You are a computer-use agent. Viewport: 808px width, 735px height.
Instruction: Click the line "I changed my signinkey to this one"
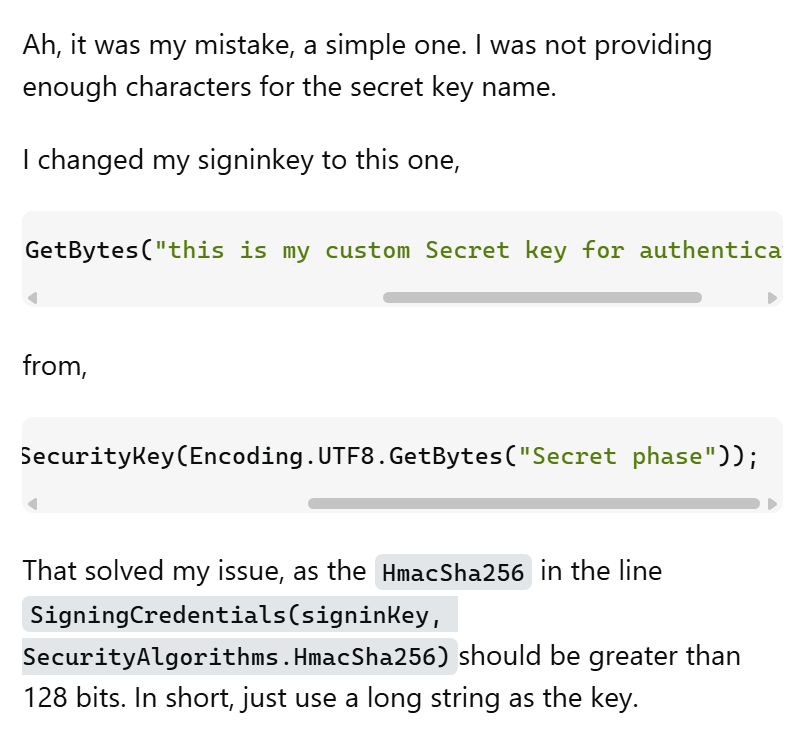[x=241, y=160]
